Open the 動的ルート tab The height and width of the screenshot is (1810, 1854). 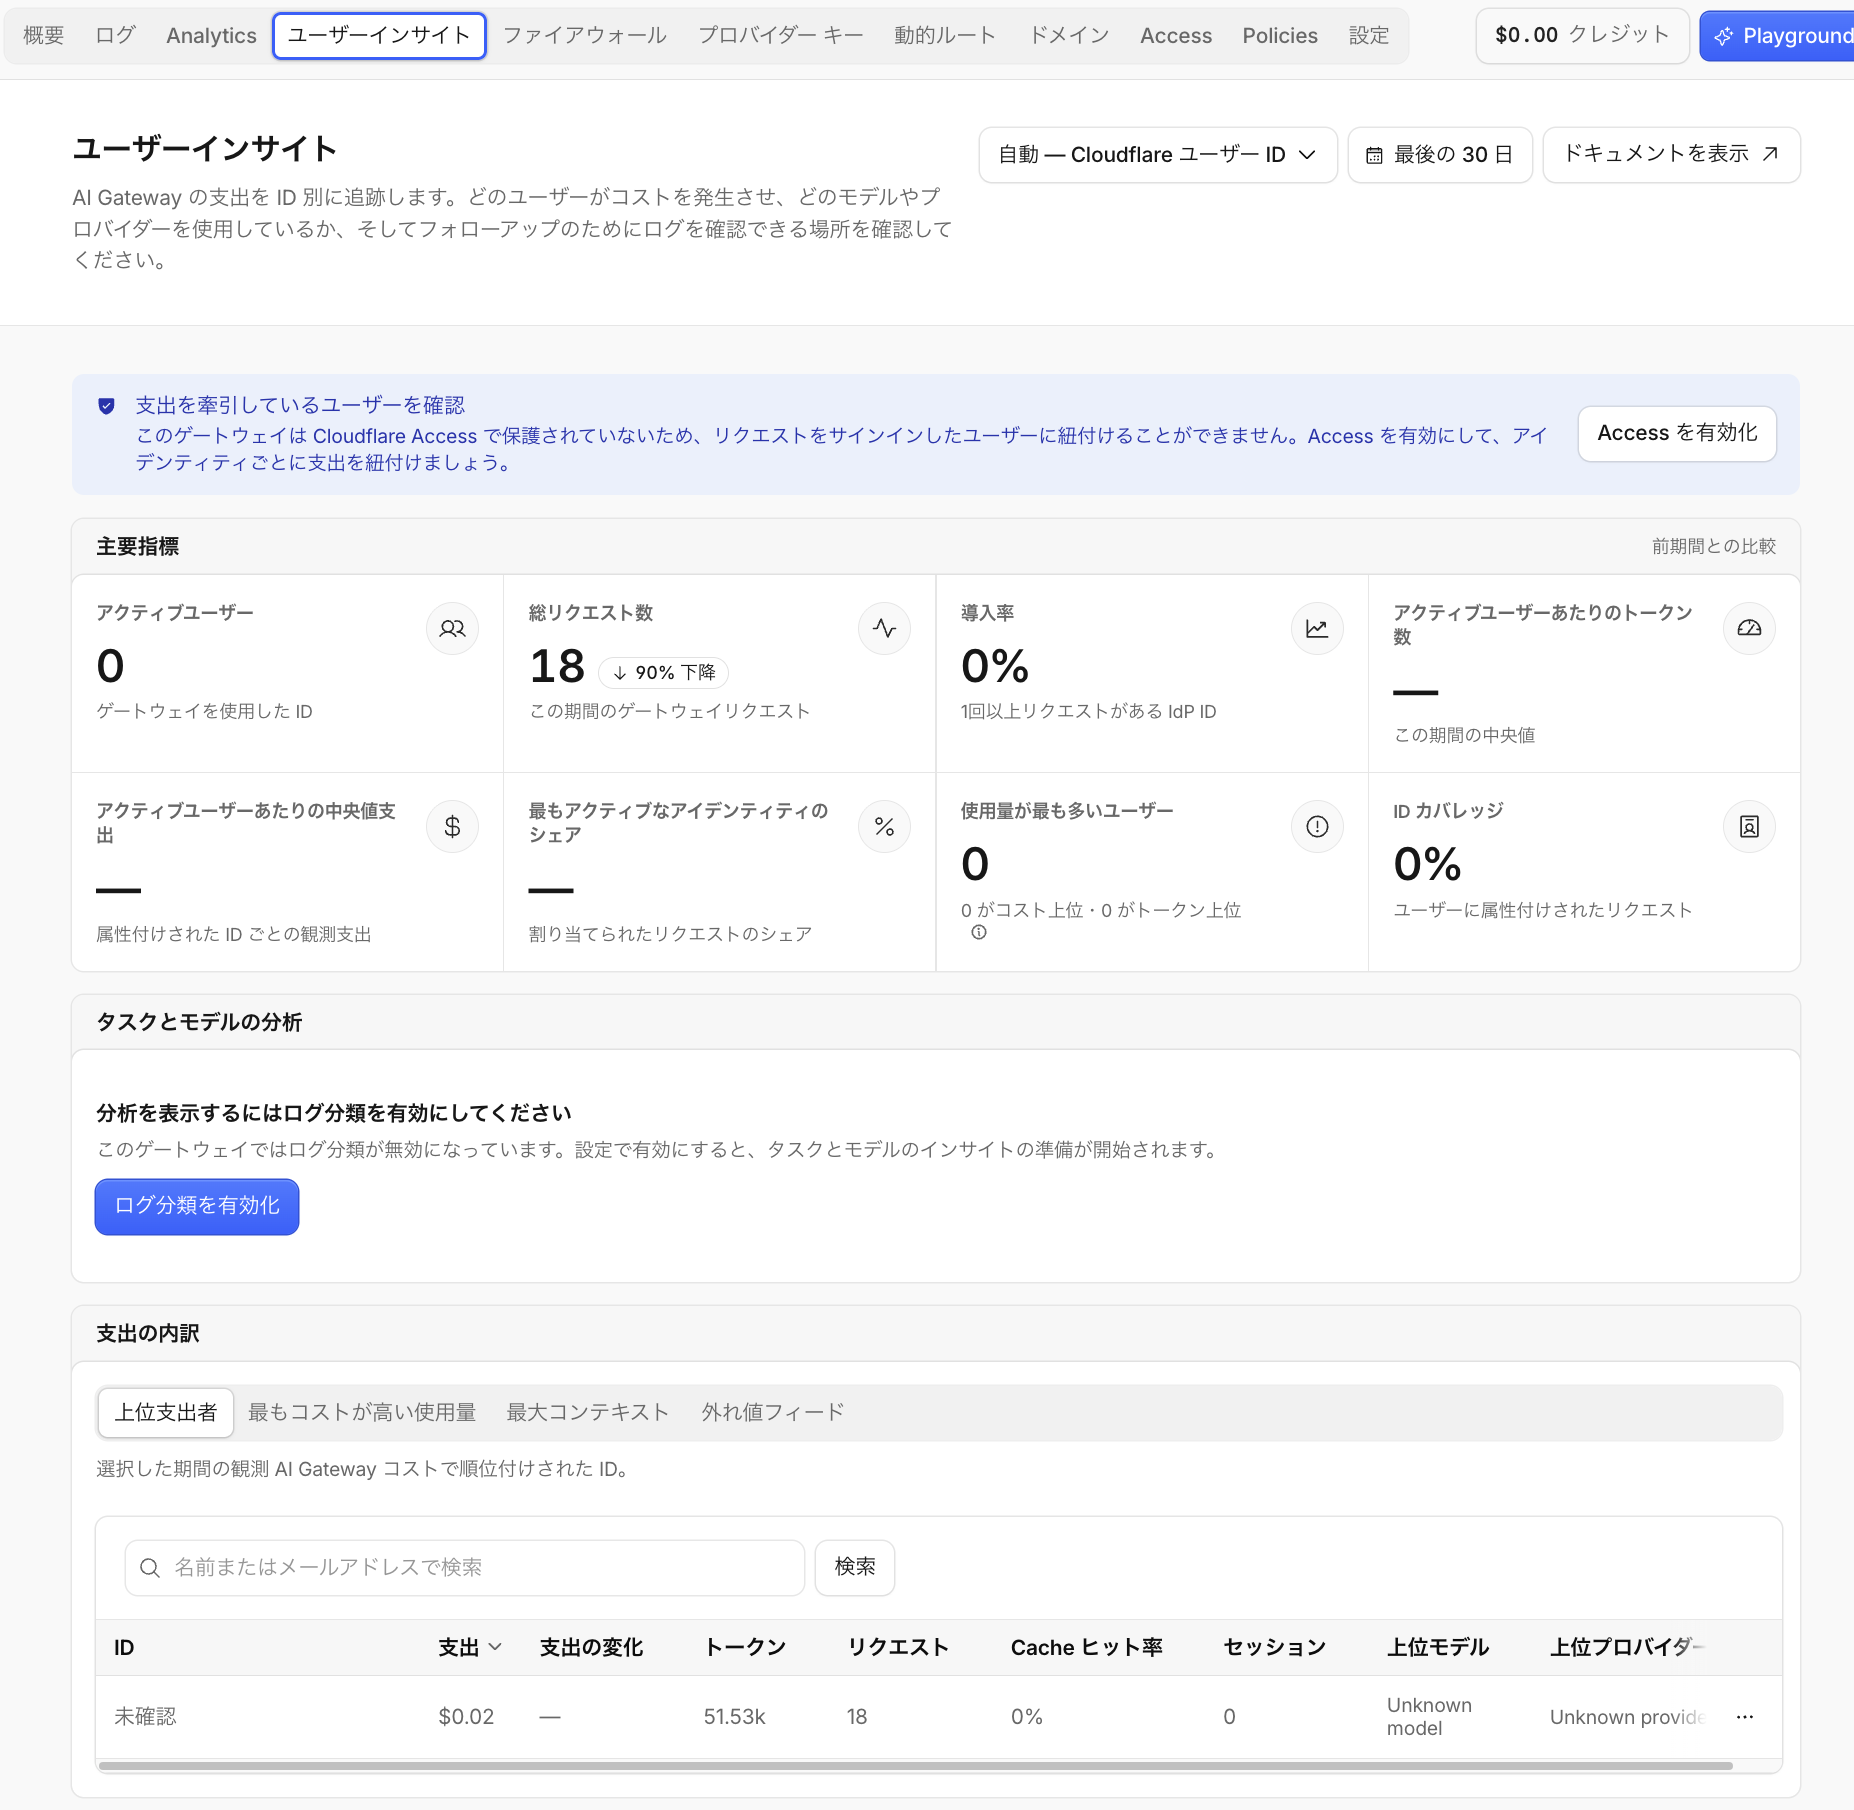(945, 36)
